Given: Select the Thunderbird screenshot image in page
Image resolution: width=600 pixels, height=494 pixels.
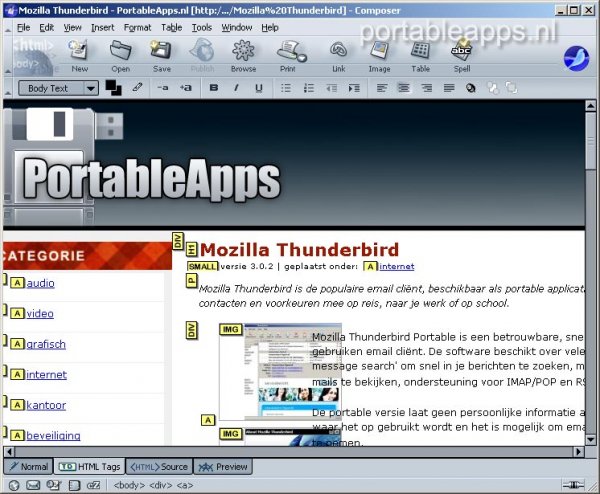Looking at the screenshot, I should point(280,372).
